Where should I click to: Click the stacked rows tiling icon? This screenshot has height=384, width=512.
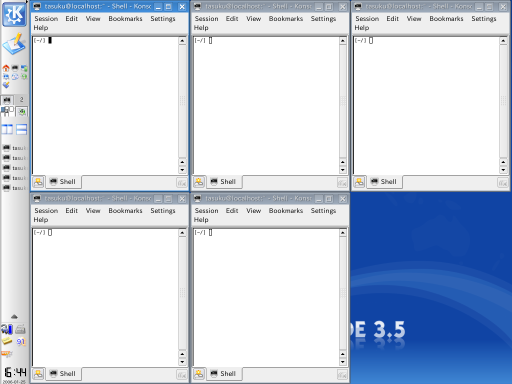(x=22, y=129)
